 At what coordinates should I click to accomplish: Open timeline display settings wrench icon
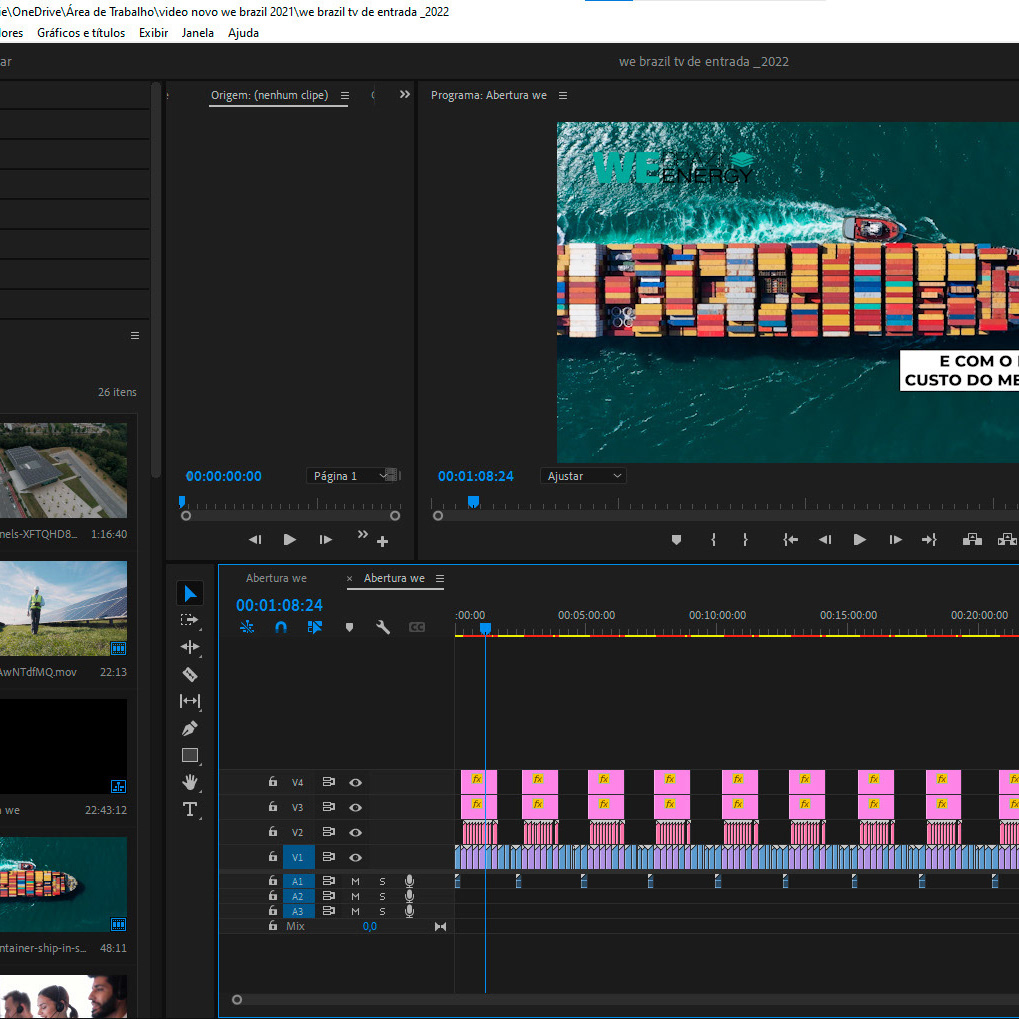pos(383,627)
